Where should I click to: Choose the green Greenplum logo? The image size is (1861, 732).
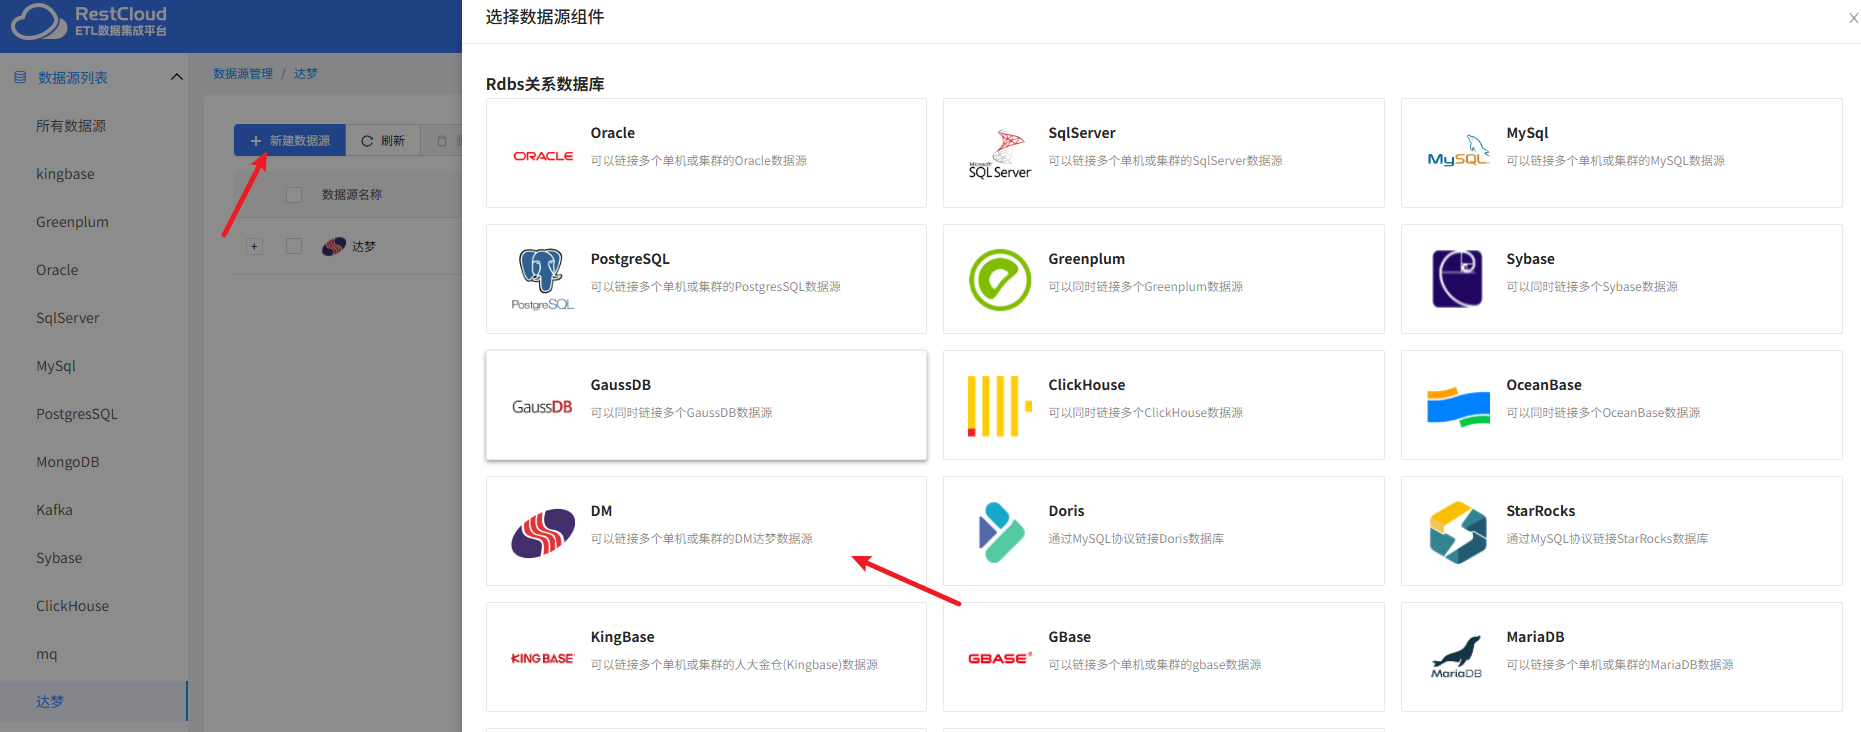1000,279
